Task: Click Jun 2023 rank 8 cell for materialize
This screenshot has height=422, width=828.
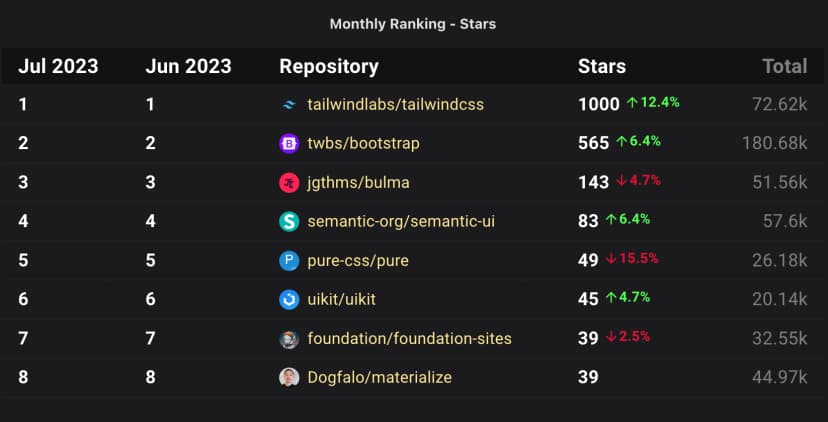Action: pos(150,377)
